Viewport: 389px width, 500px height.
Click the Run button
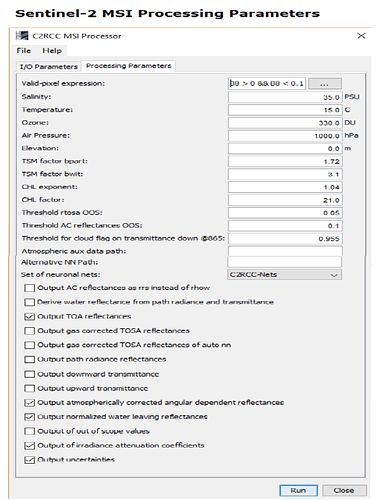point(298,490)
